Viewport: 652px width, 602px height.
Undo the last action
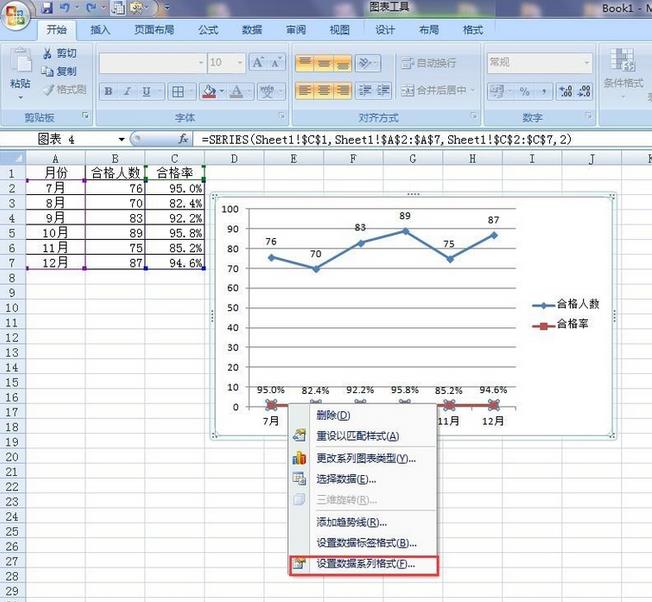pyautogui.click(x=64, y=7)
